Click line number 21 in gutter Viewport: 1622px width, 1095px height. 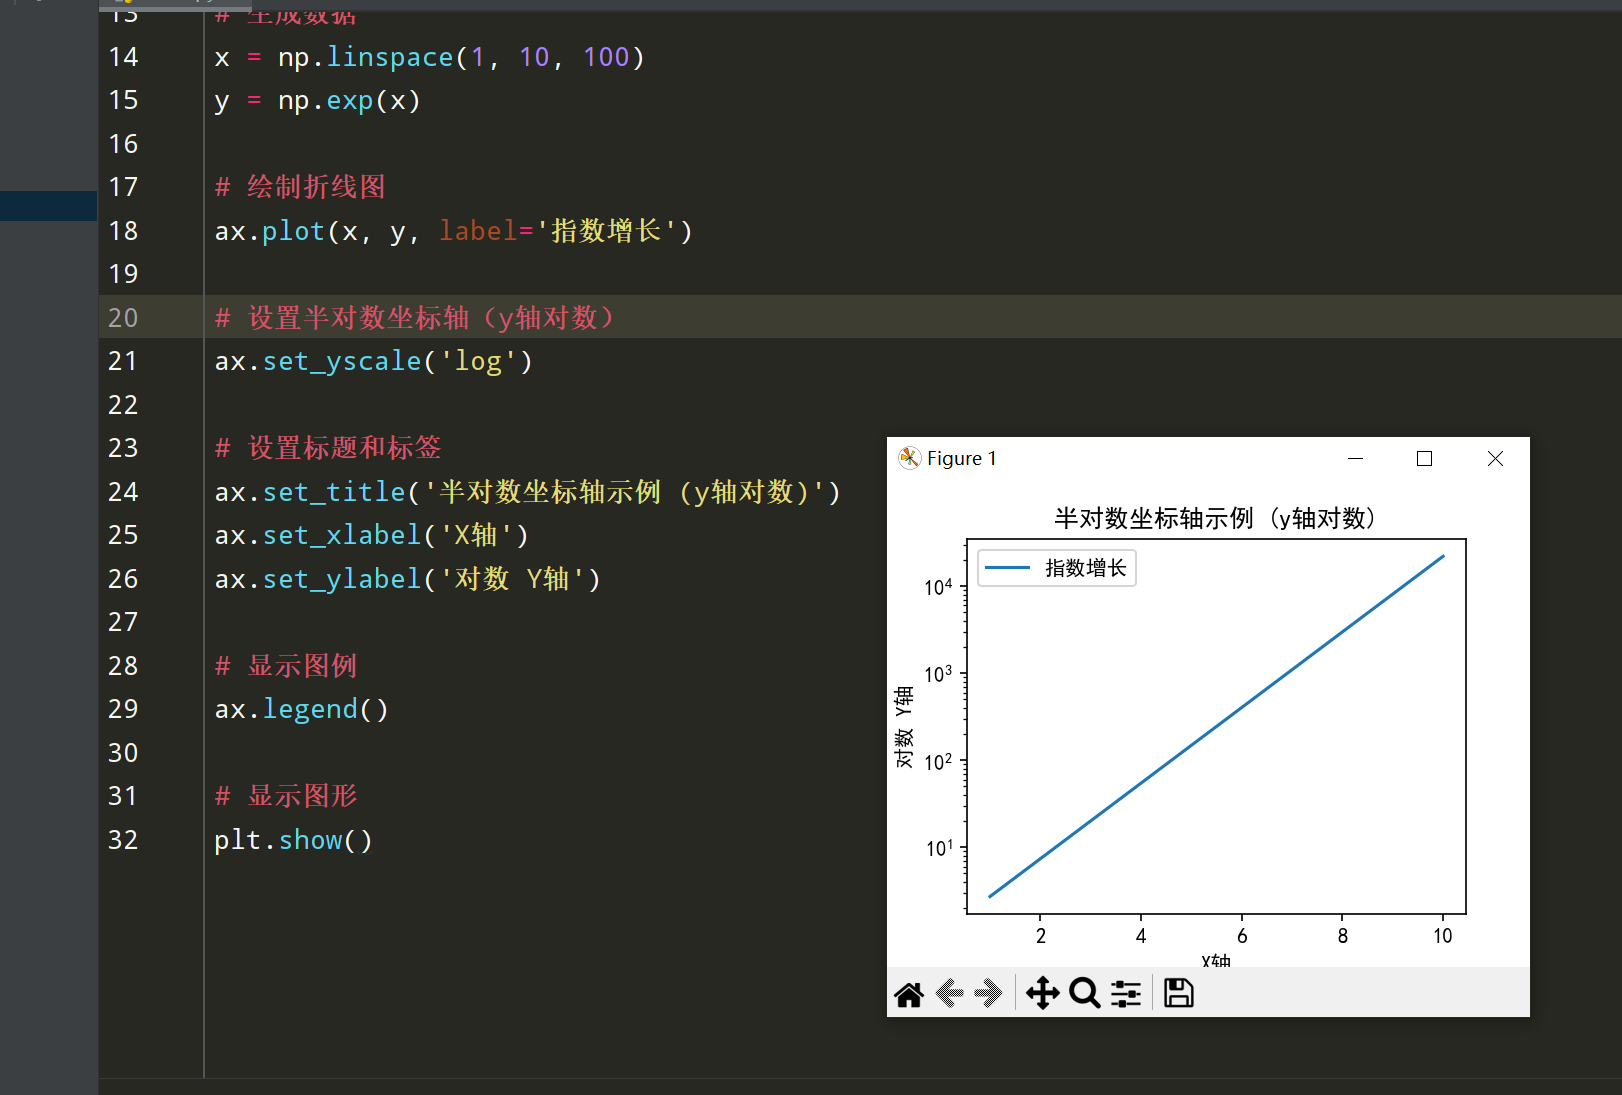point(123,361)
